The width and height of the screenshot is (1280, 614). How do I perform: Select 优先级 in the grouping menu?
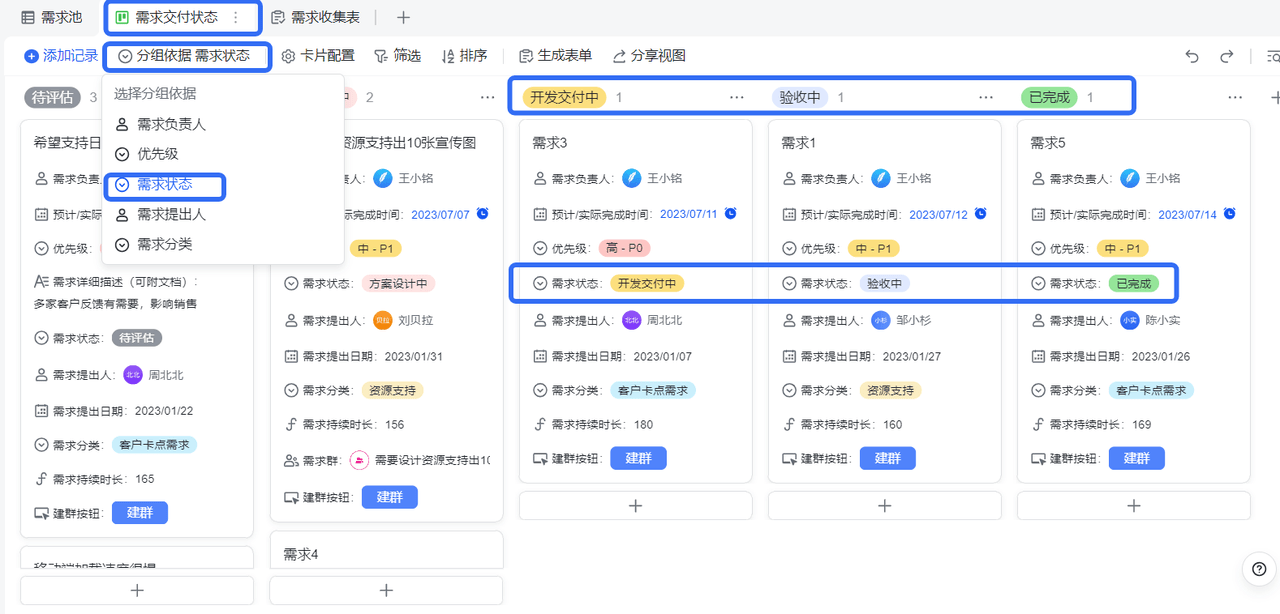(157, 154)
